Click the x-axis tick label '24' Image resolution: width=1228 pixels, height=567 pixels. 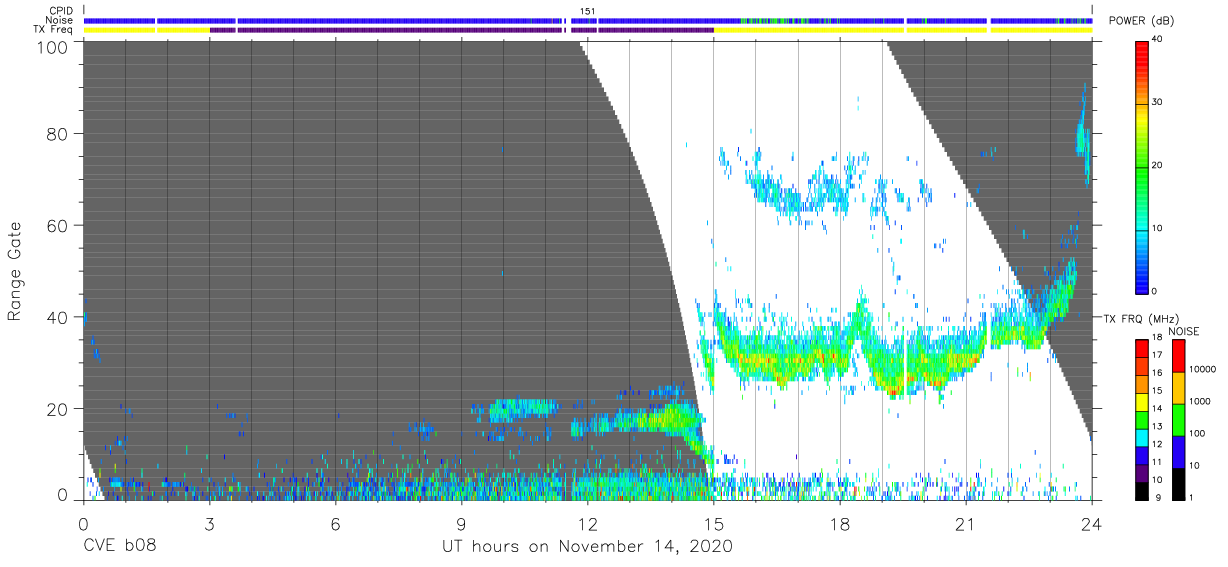[x=1091, y=523]
